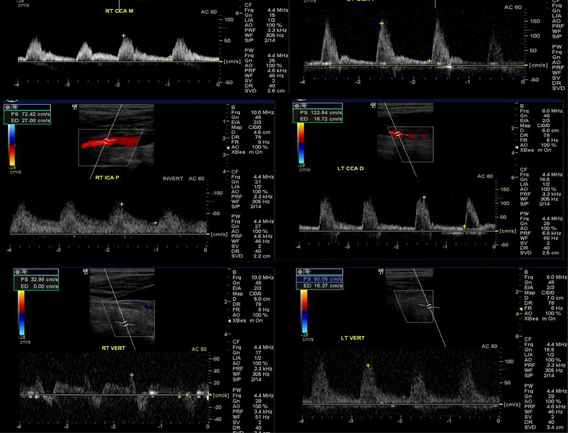Click the SVD 3.4 cm parameter
Image resolution: width=568 pixels, height=433 pixels.
543,427
